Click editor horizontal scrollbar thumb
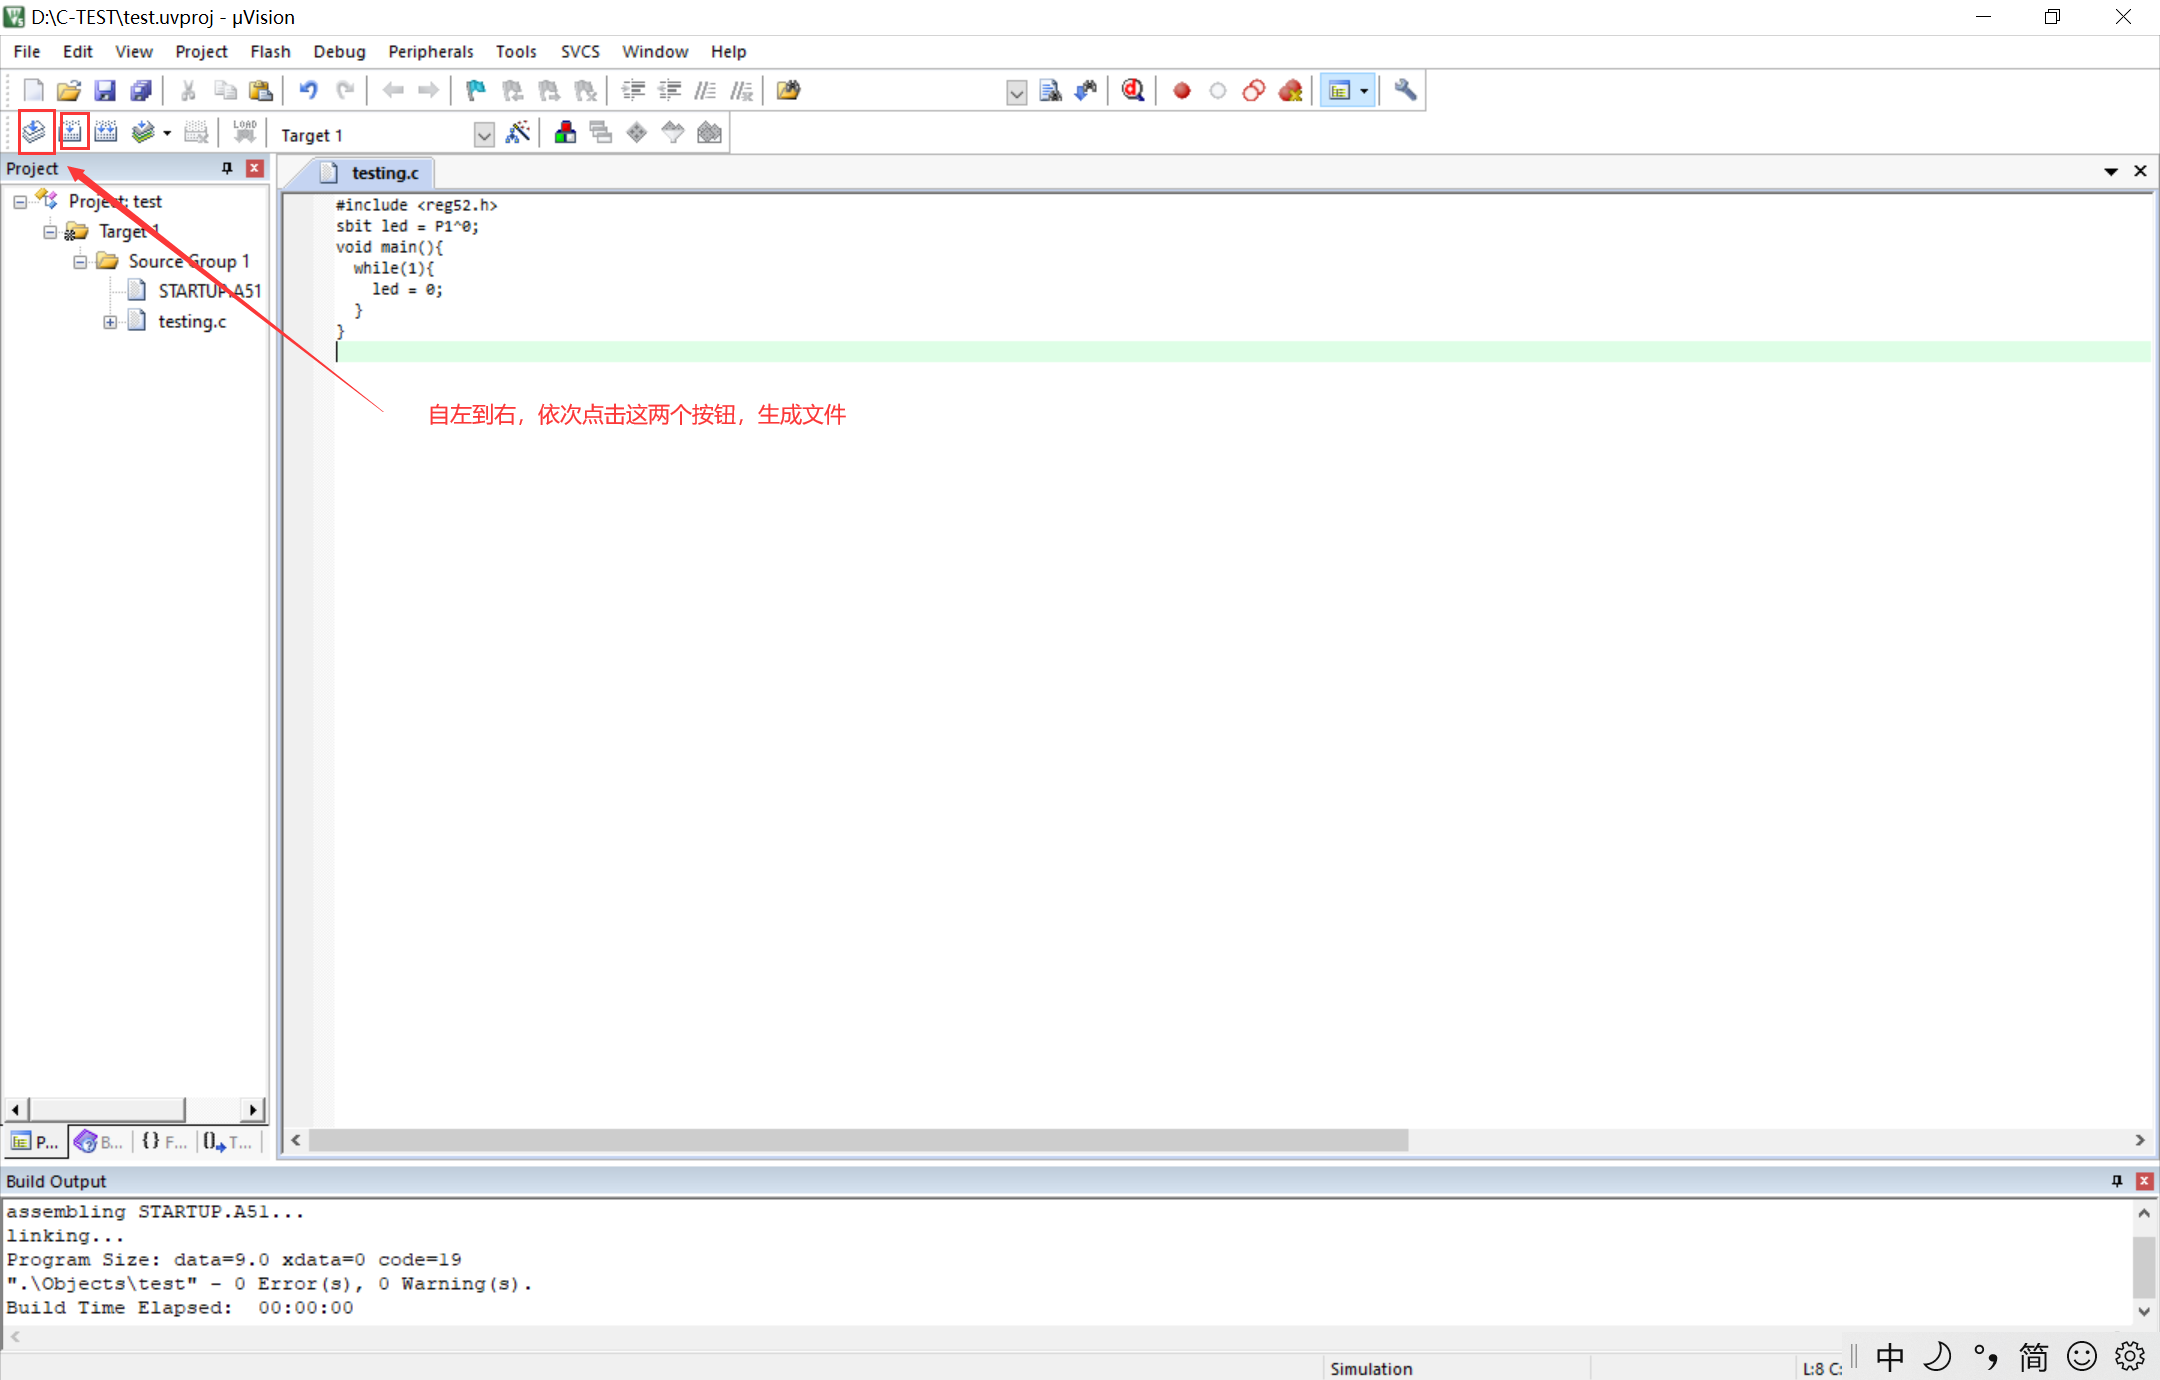The height and width of the screenshot is (1380, 2160). (858, 1141)
